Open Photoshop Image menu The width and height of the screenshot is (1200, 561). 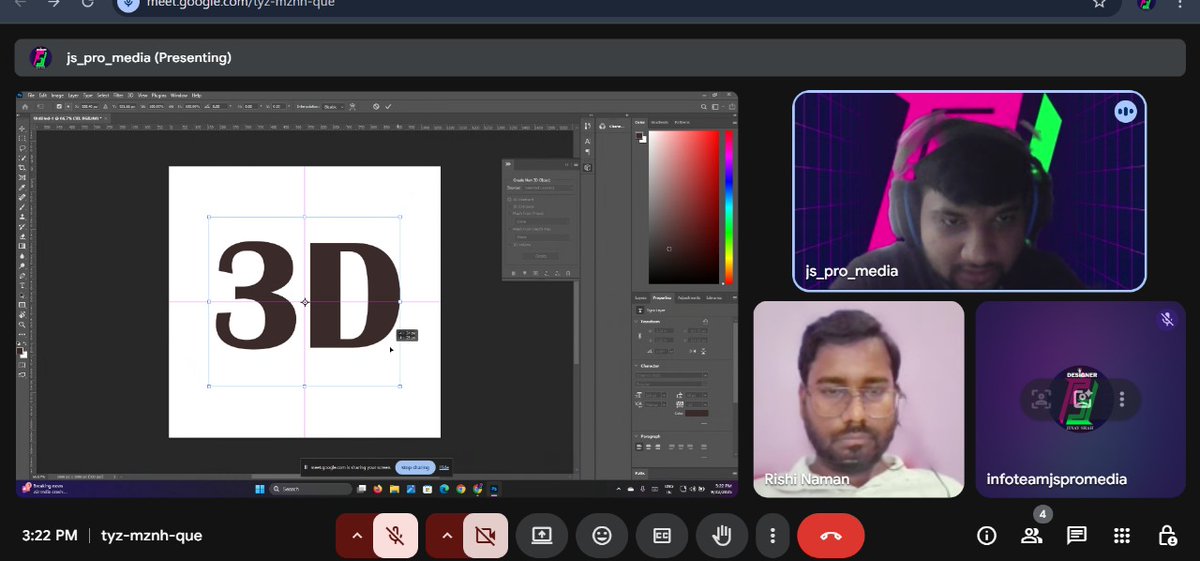57,95
